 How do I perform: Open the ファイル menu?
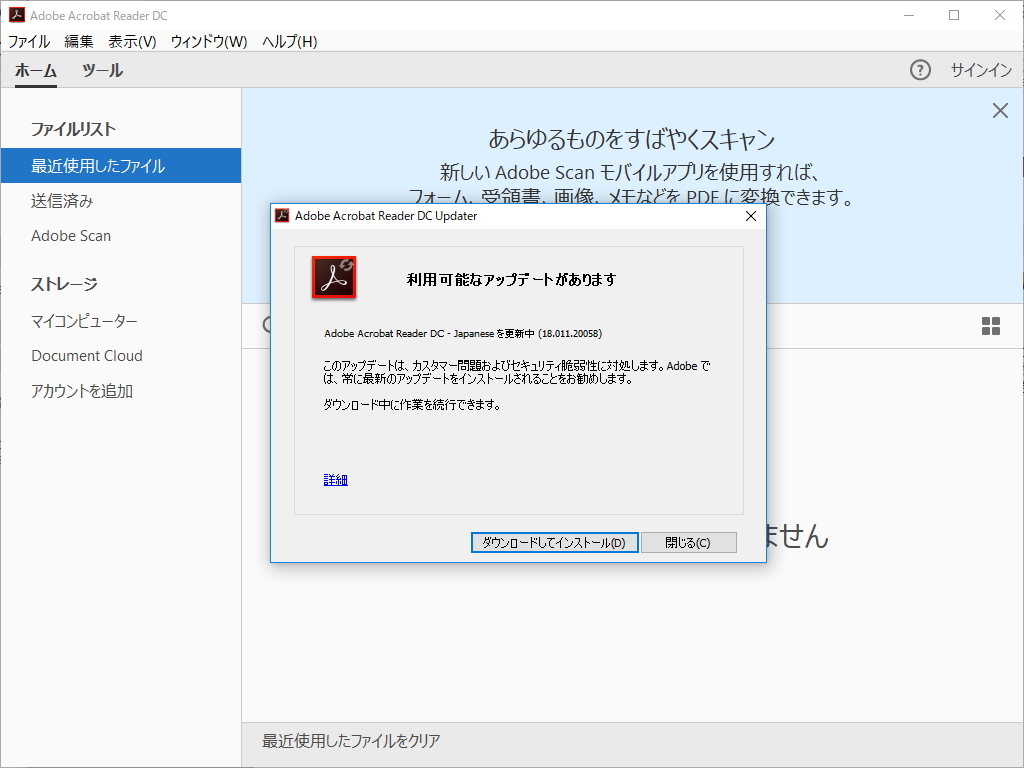point(30,41)
